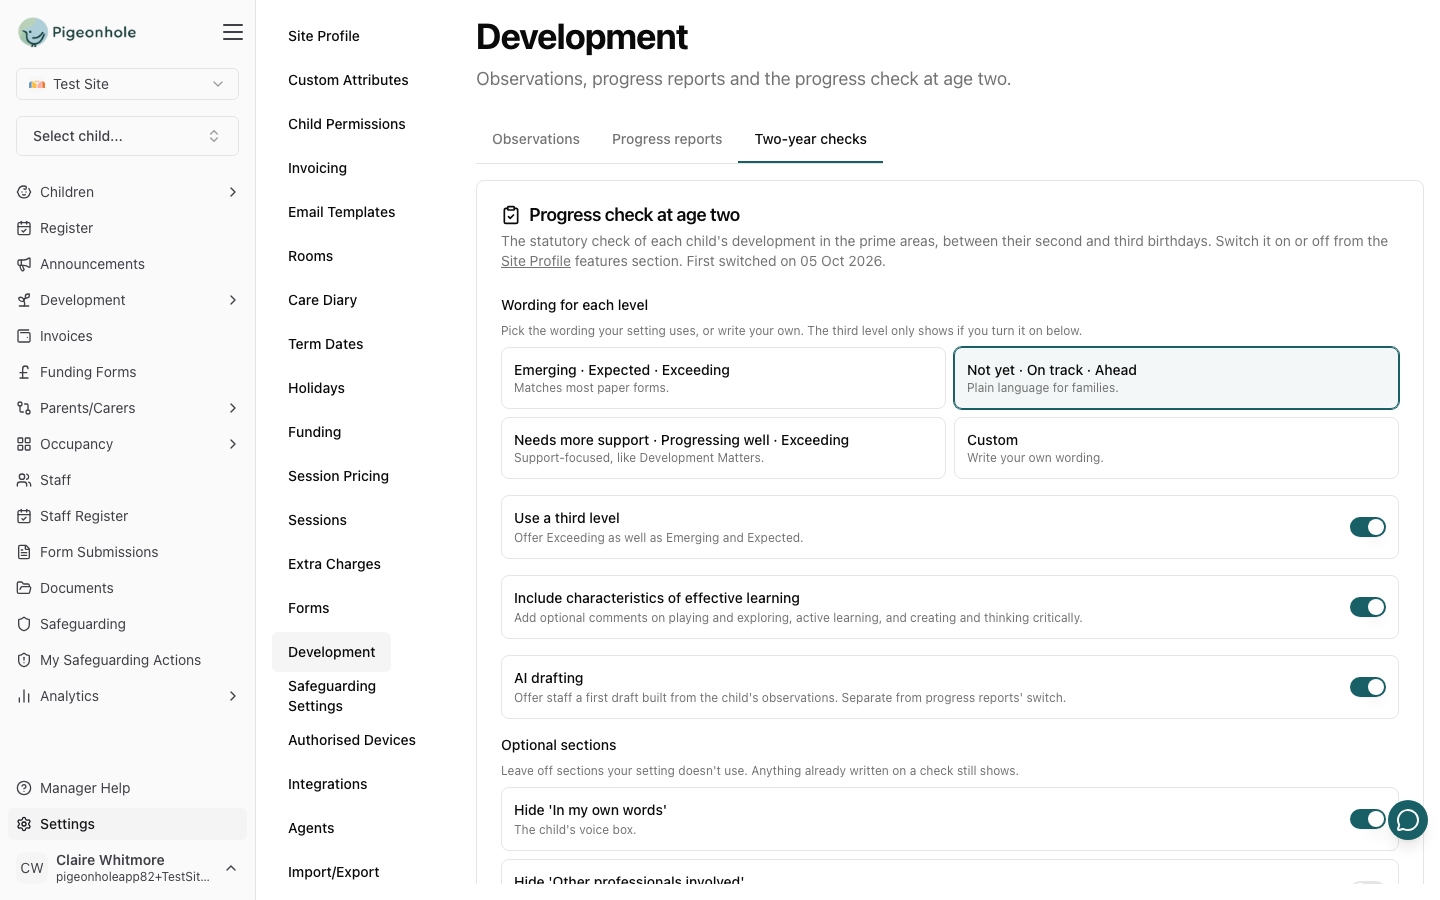The image size is (1440, 900).
Task: Toggle the hamburger menu icon
Action: [x=233, y=32]
